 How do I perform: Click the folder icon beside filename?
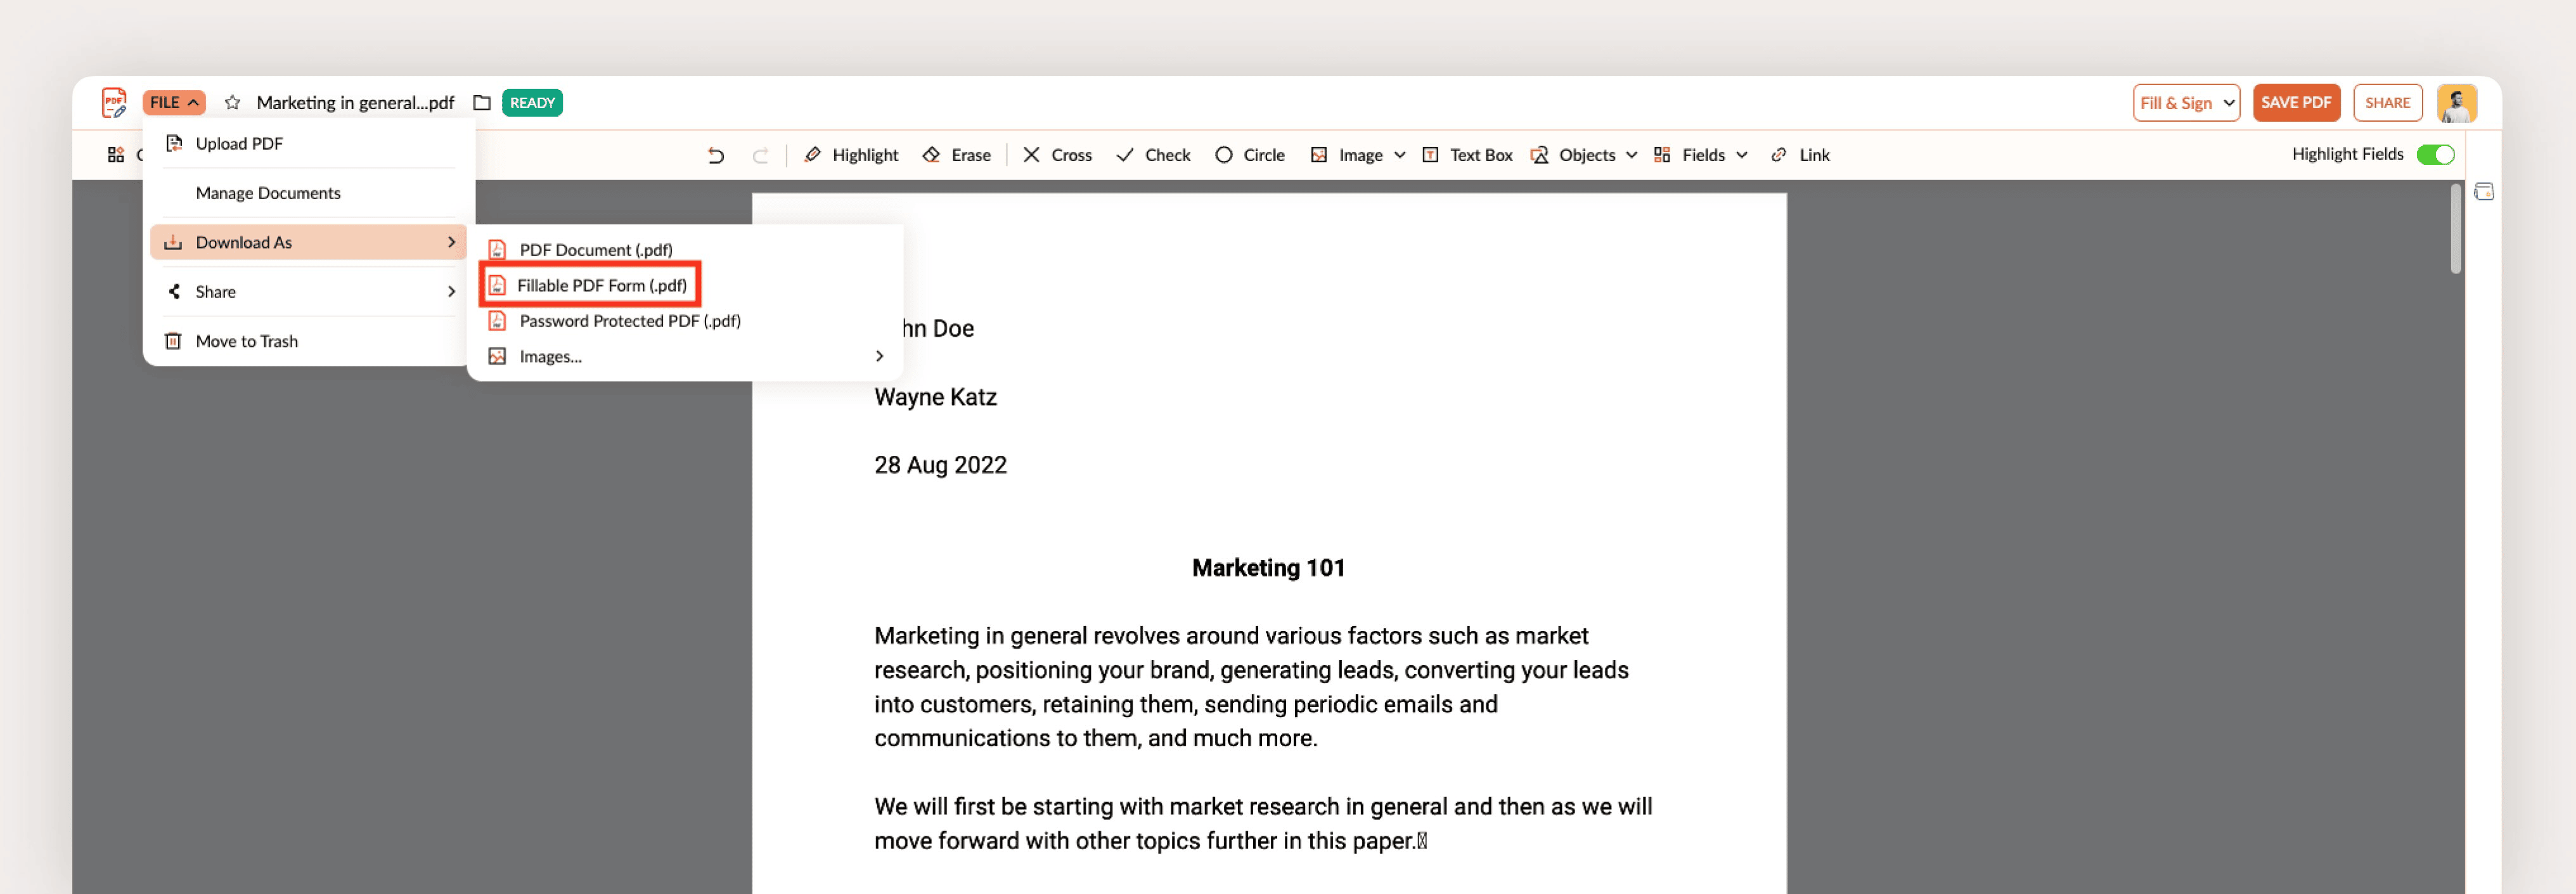click(x=482, y=103)
